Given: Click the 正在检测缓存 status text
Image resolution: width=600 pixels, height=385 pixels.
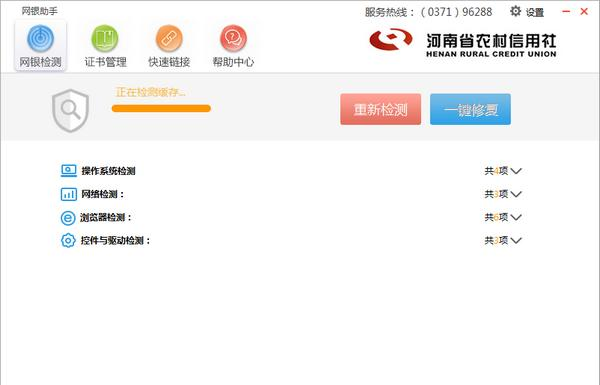Looking at the screenshot, I should point(150,92).
